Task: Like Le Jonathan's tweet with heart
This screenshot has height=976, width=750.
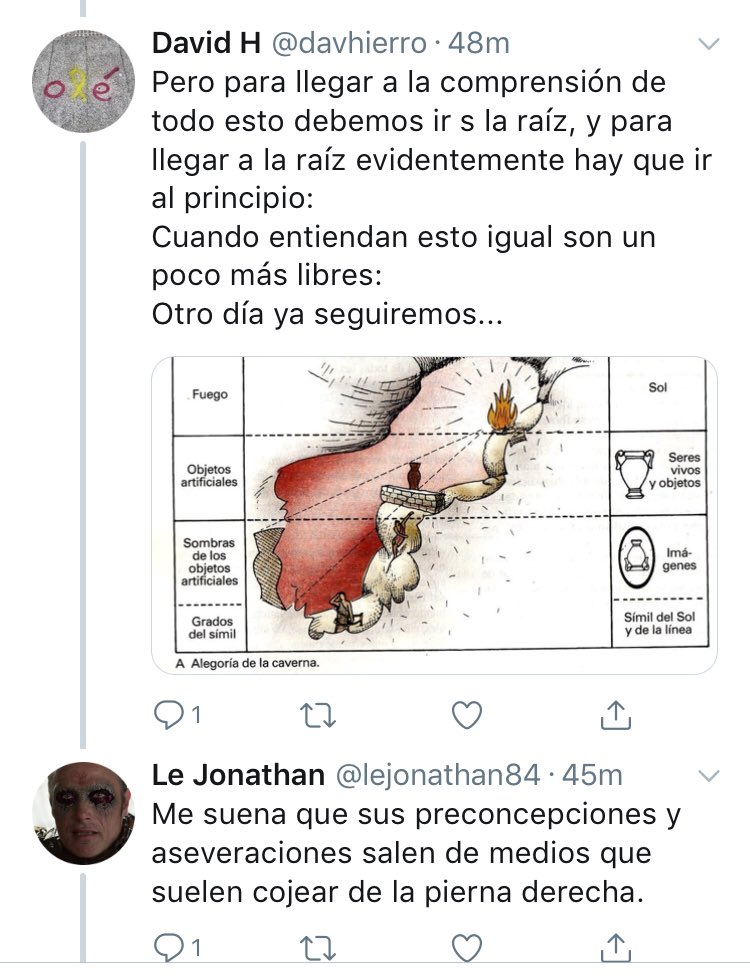Action: click(466, 948)
